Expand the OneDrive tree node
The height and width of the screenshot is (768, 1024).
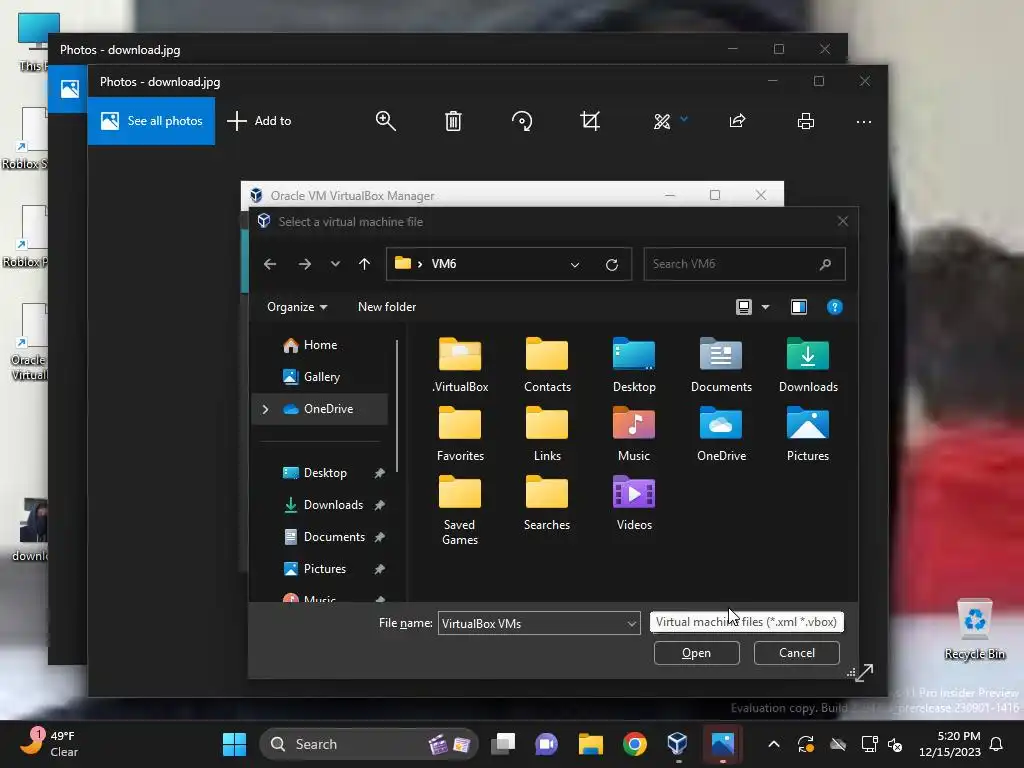pos(265,409)
